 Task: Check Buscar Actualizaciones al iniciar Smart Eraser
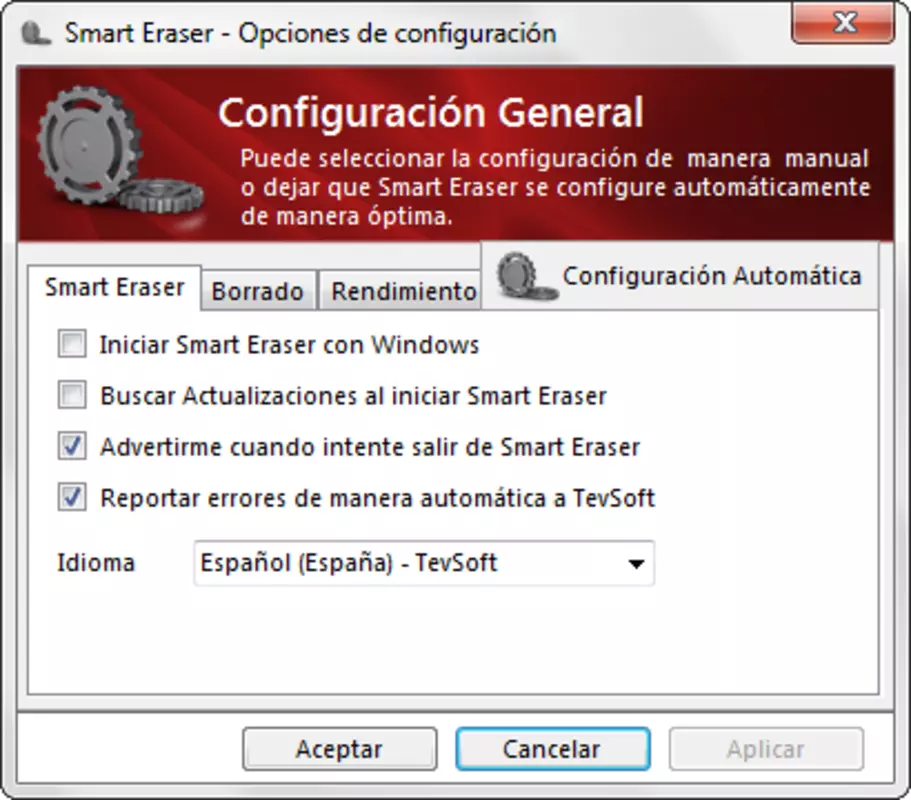(x=72, y=395)
